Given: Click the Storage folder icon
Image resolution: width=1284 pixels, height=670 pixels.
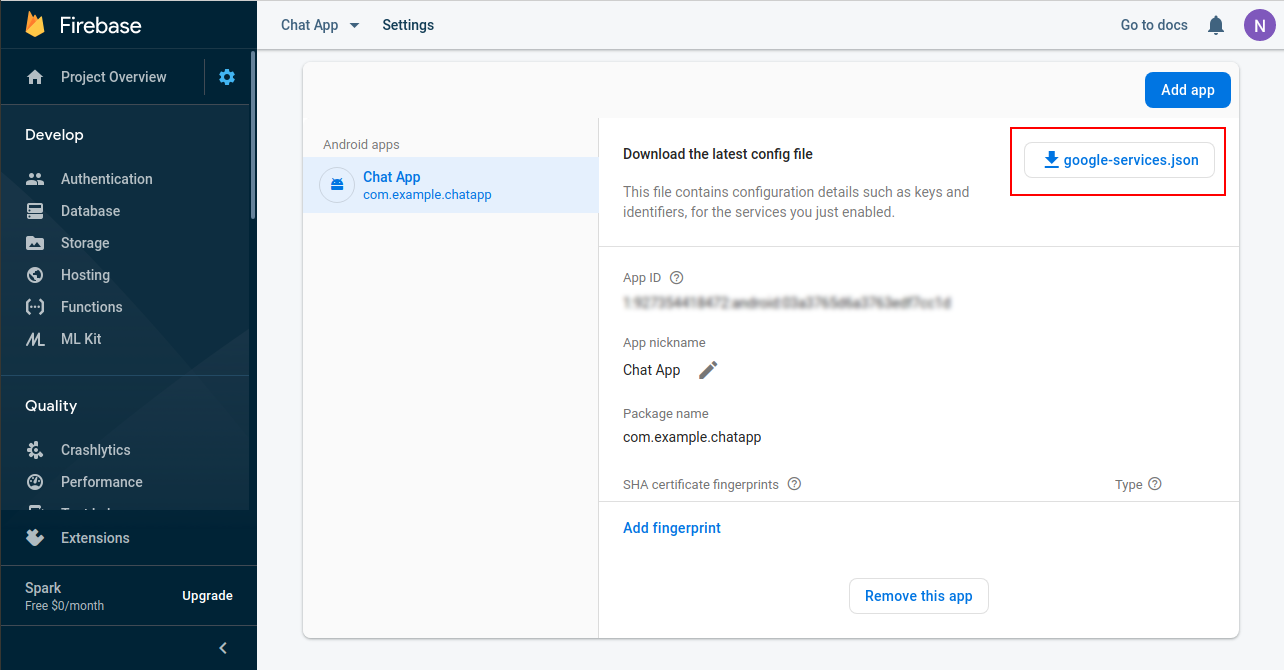Looking at the screenshot, I should point(35,243).
